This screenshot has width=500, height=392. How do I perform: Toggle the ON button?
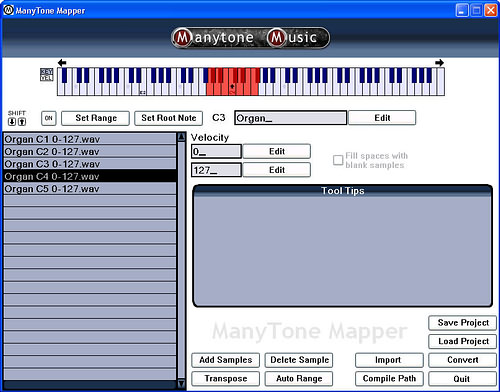49,118
